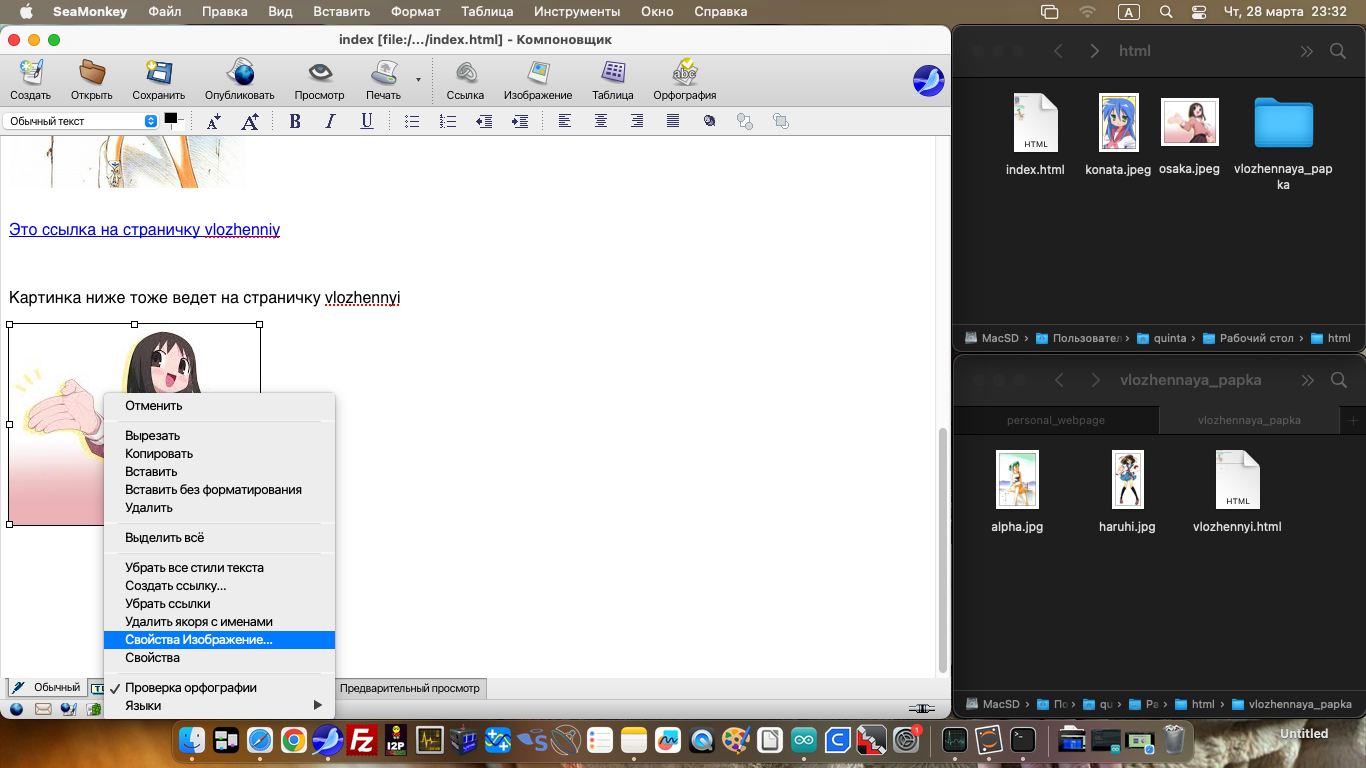Open the Mail icon in the status bar
The height and width of the screenshot is (768, 1366).
(43, 709)
